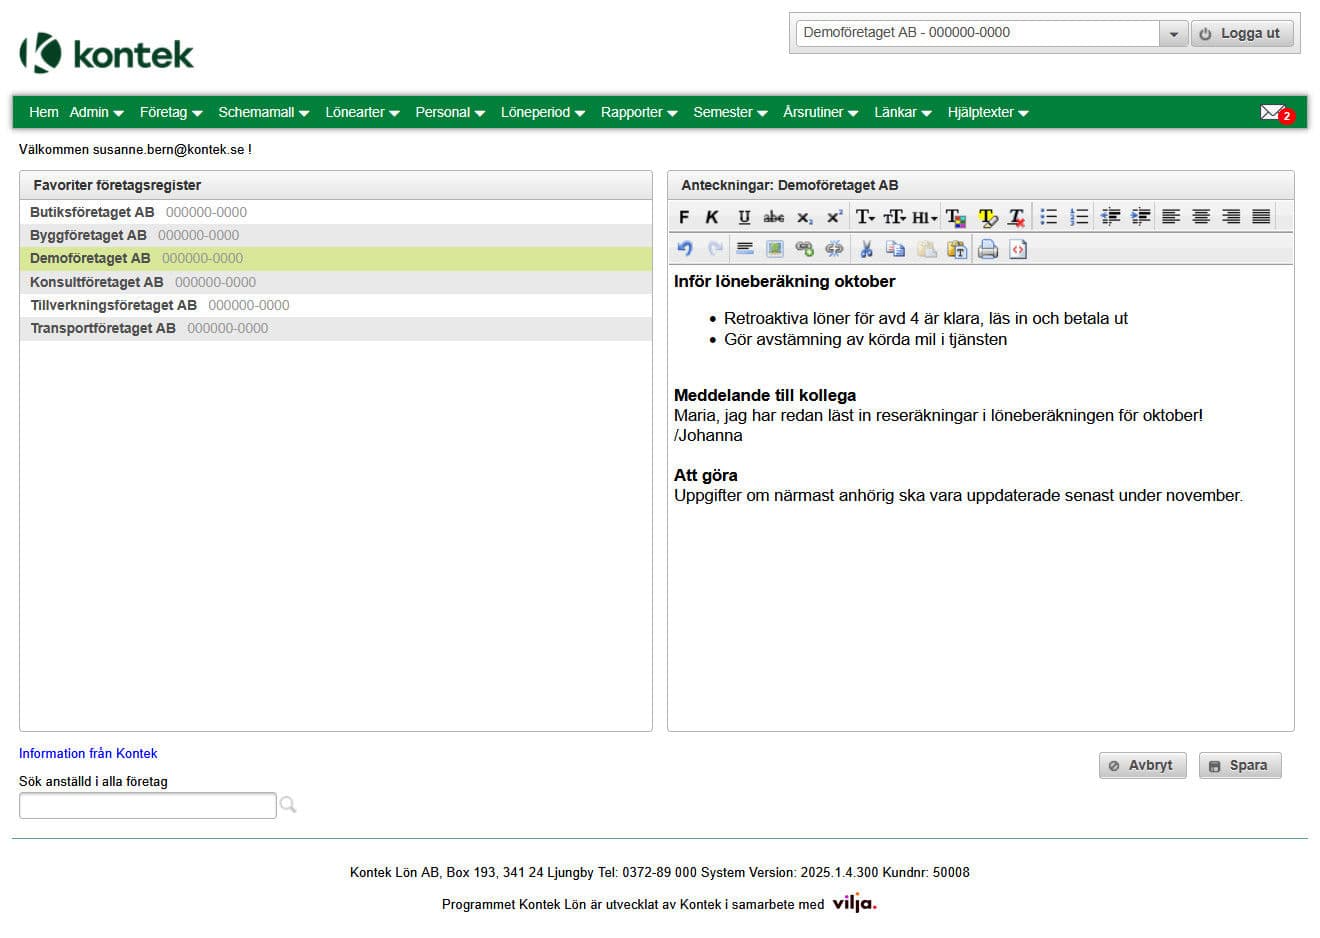Select Byggföretaget AB in favorites
1320x938 pixels.
coord(336,235)
